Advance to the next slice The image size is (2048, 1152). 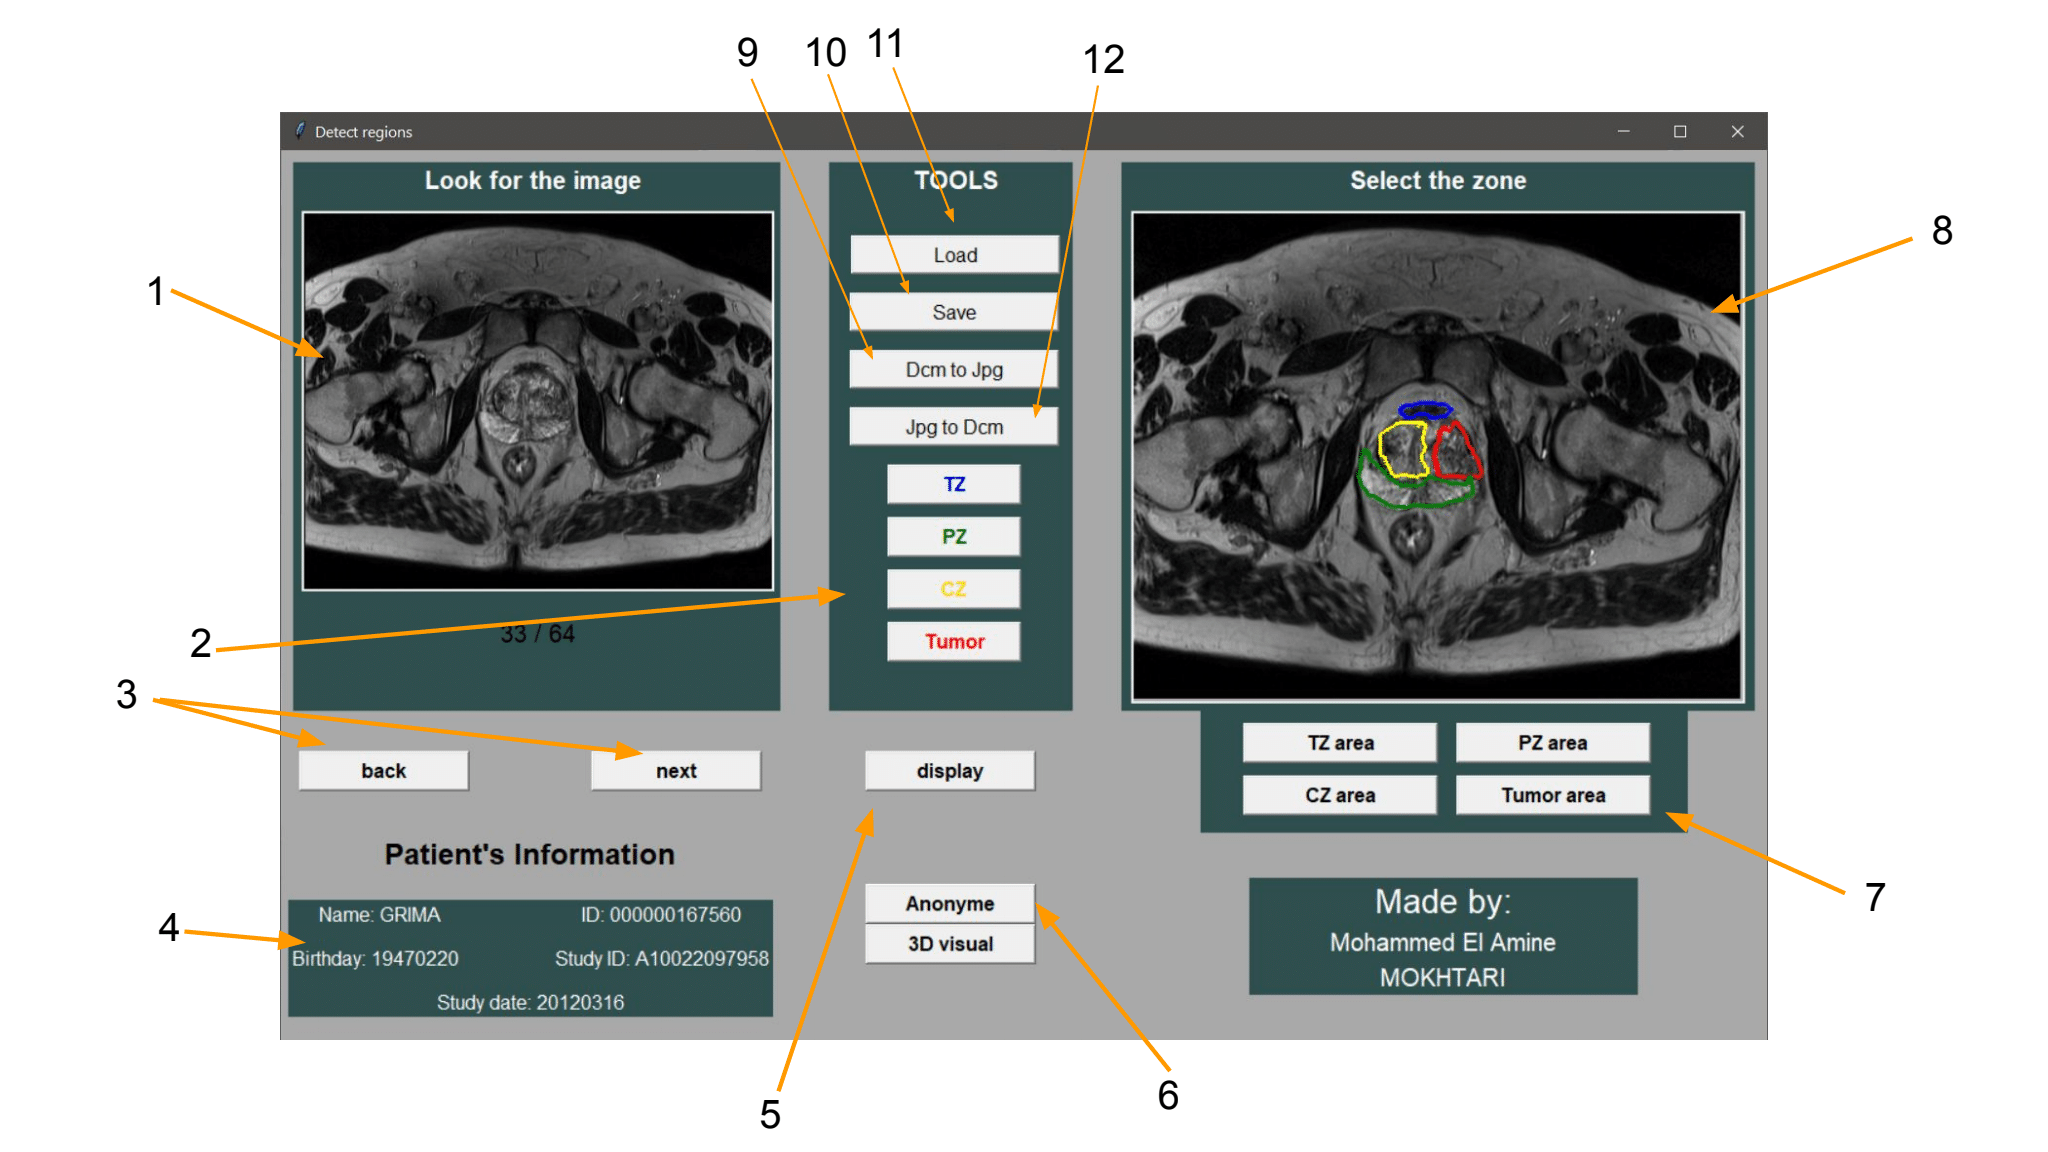(675, 770)
